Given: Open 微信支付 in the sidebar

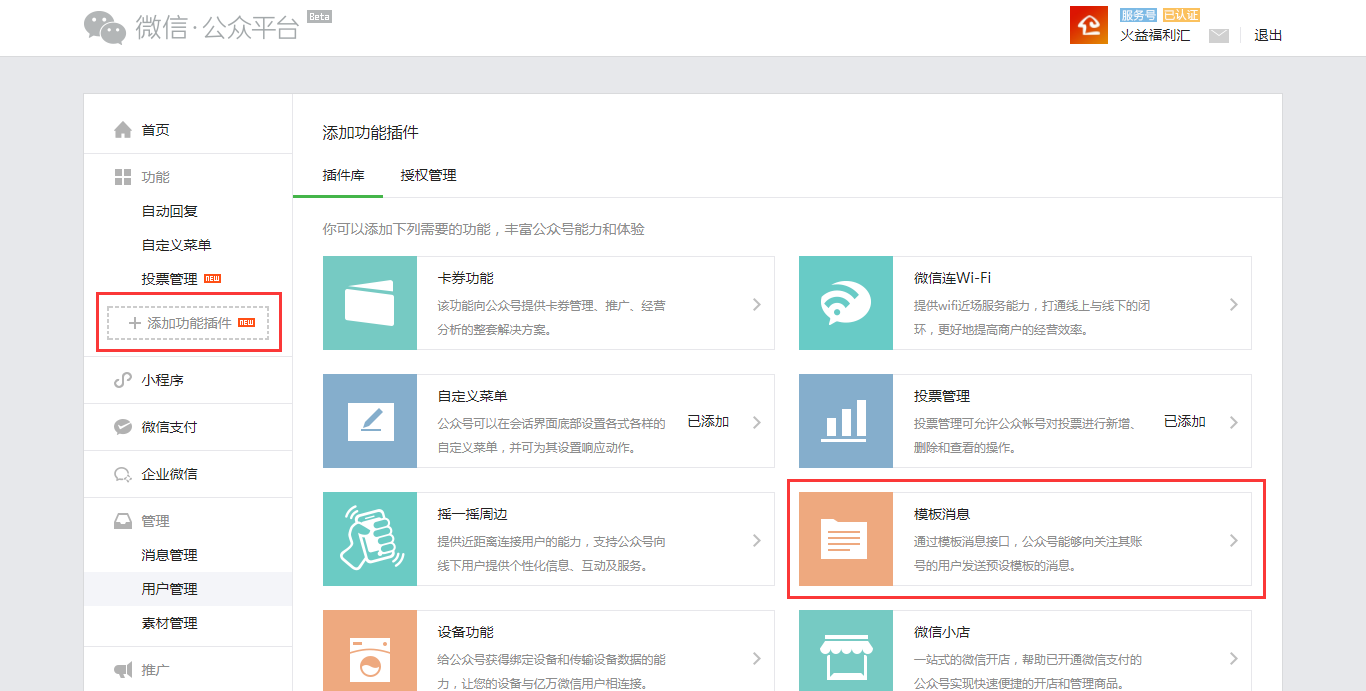Looking at the screenshot, I should (x=169, y=427).
